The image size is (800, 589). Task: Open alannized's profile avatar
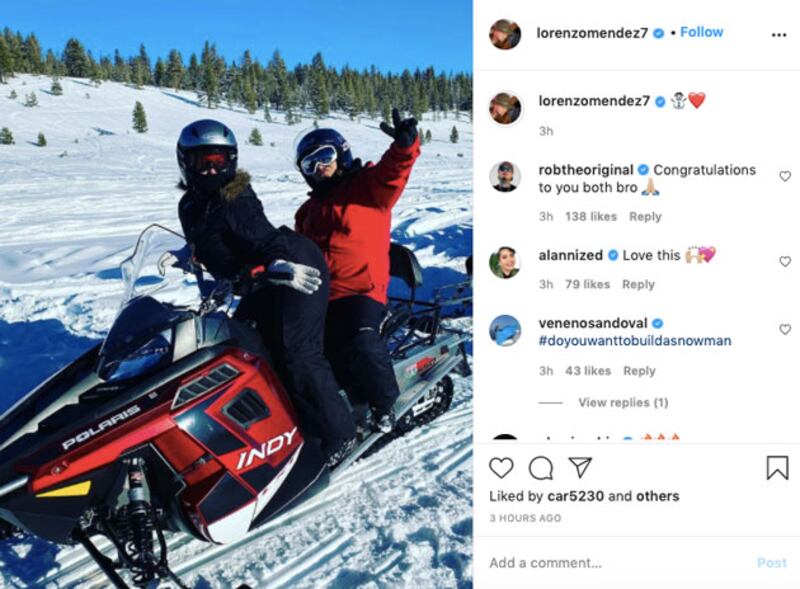click(505, 262)
